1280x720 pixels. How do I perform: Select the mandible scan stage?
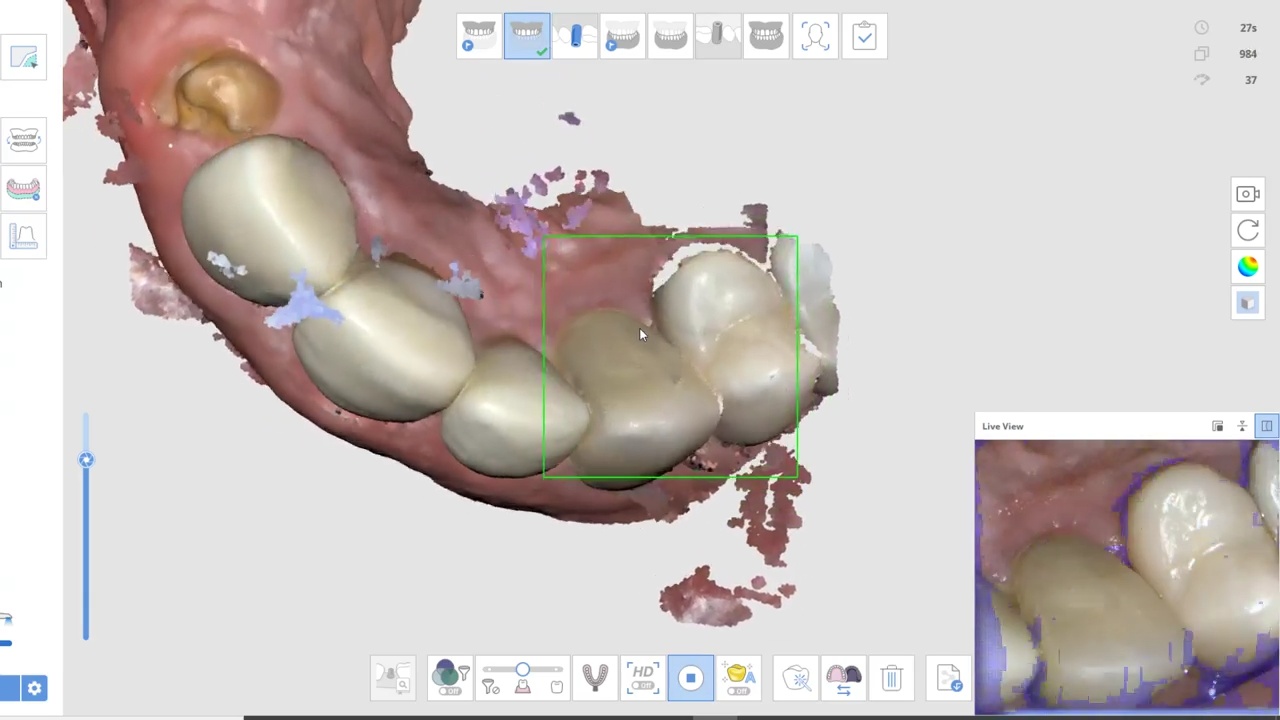click(x=670, y=36)
